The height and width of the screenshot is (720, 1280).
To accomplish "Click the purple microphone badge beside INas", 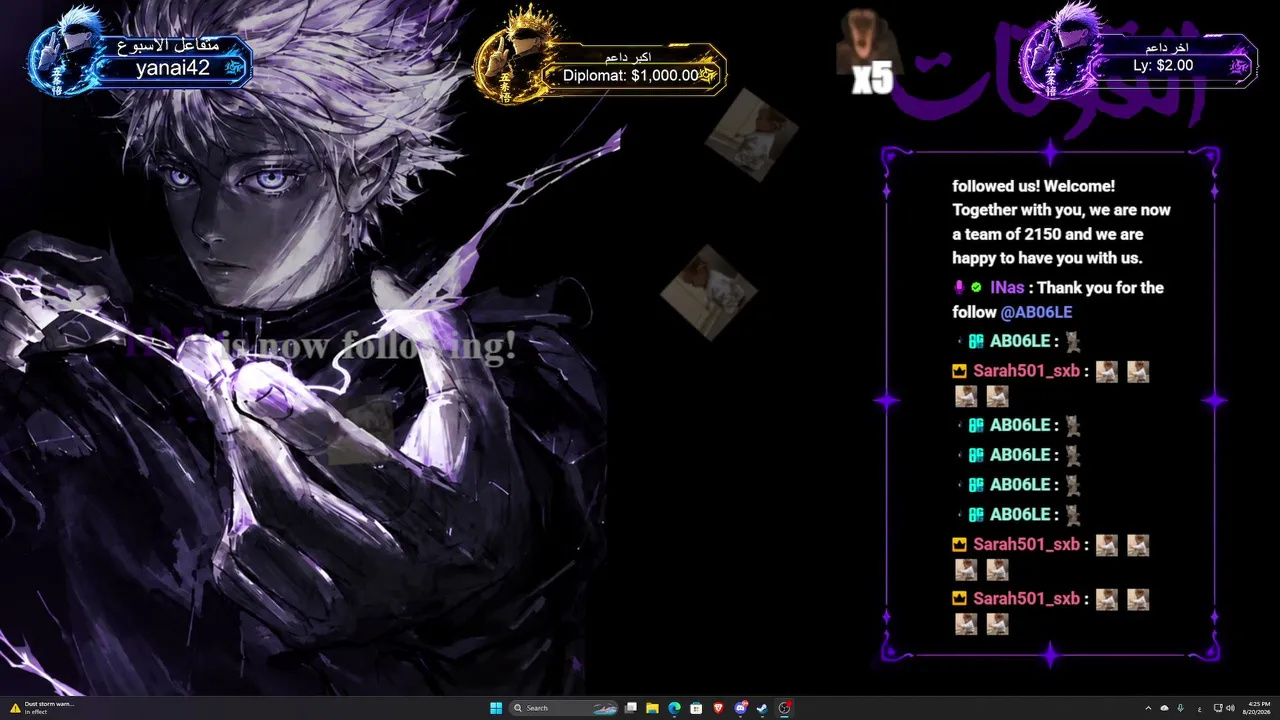I will (959, 288).
